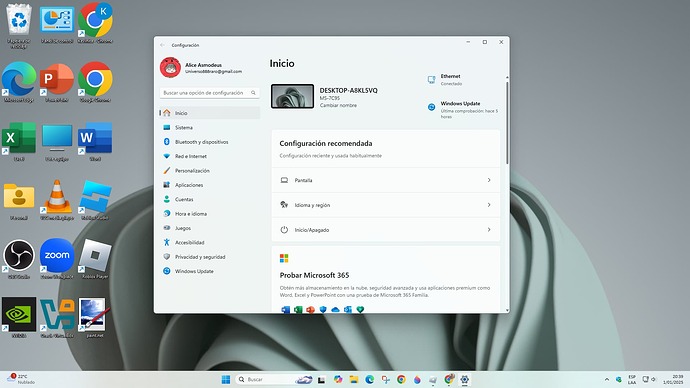Open File Explorer from the taskbar
Viewport: 690px width, 388px height.
[353, 379]
